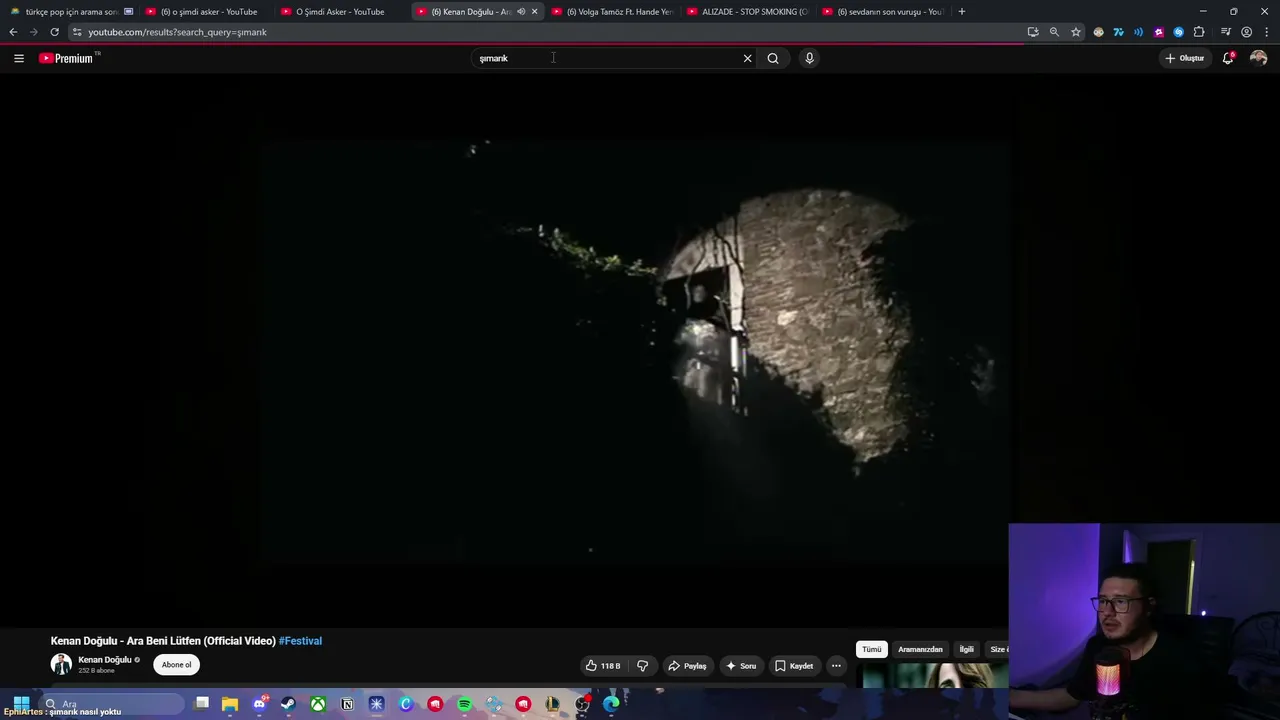Open the Chrome profile menu
Screen dimensions: 1280x720
pyautogui.click(x=1246, y=32)
